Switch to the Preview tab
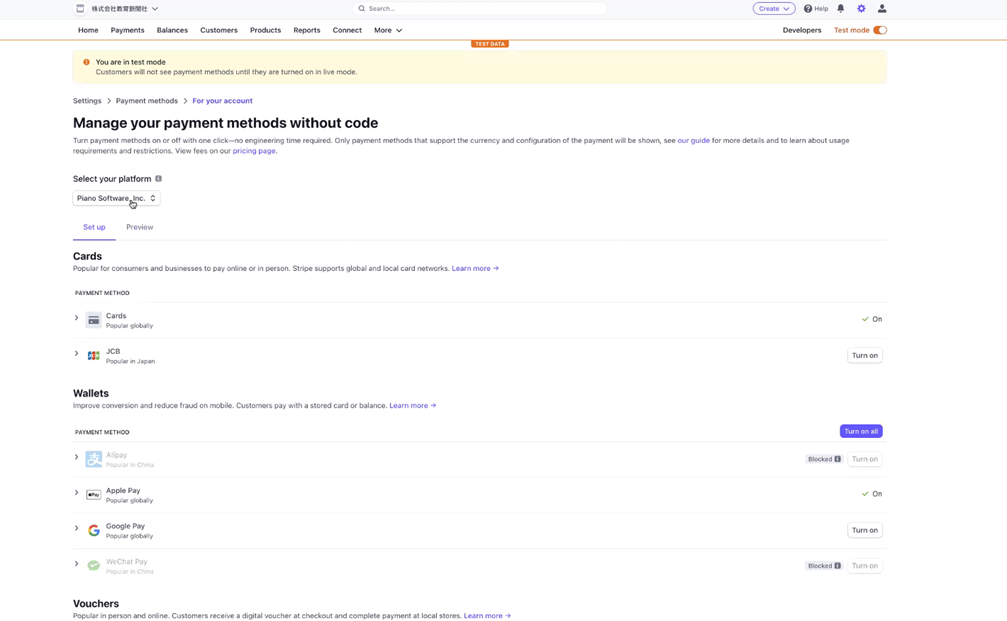The image size is (1007, 621). coord(139,227)
